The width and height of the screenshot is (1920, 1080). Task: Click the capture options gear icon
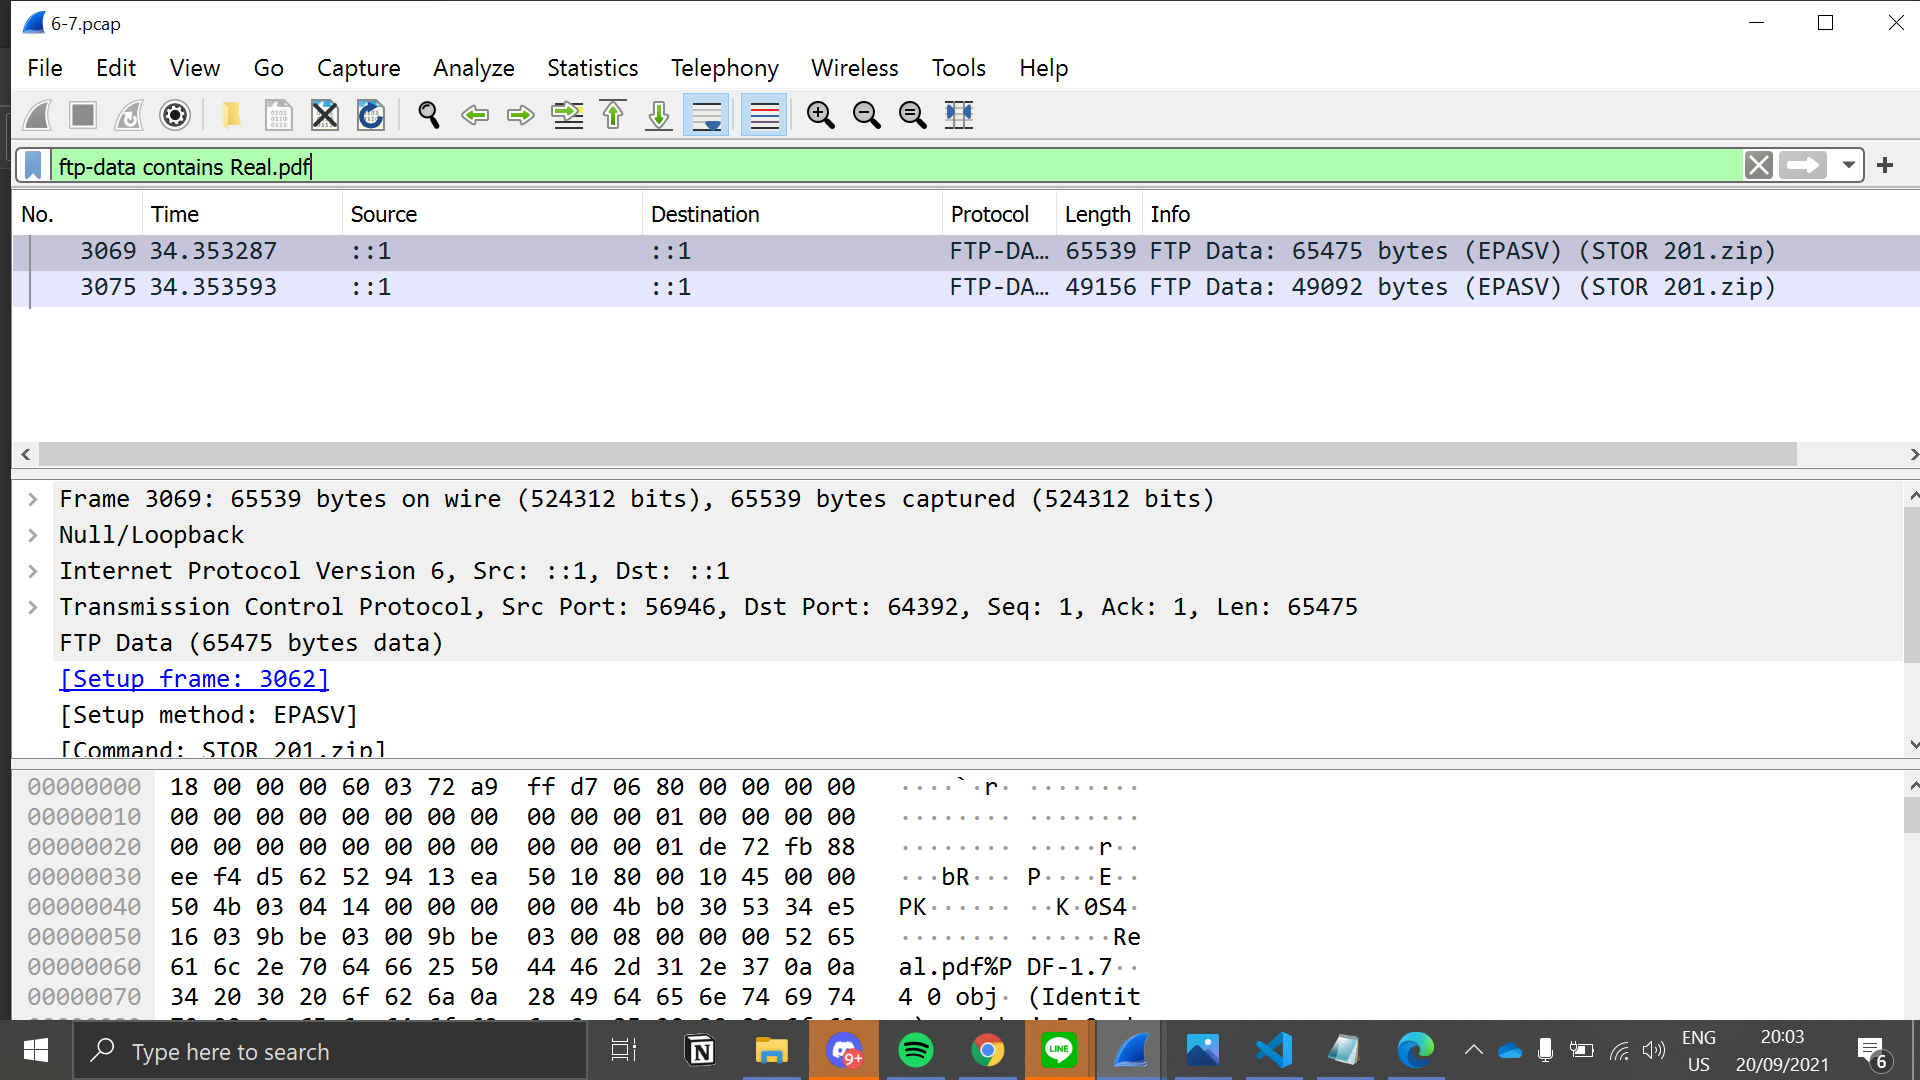click(174, 115)
